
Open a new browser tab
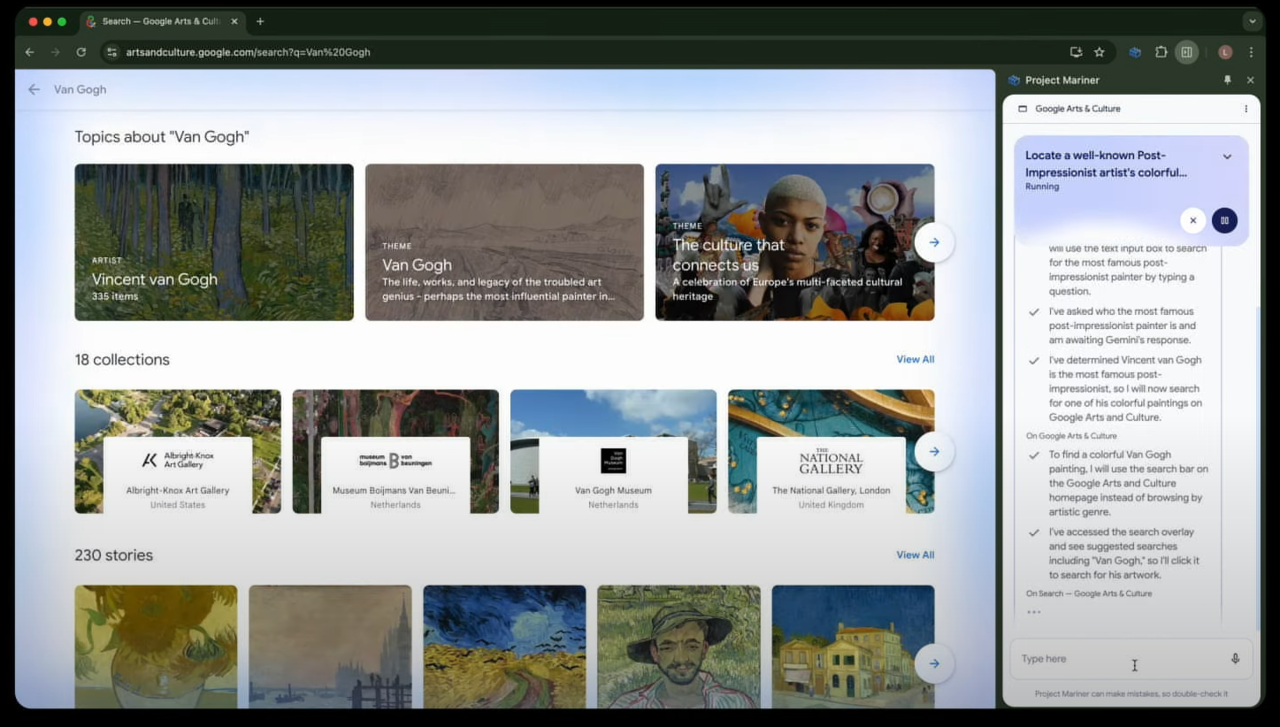pos(260,21)
